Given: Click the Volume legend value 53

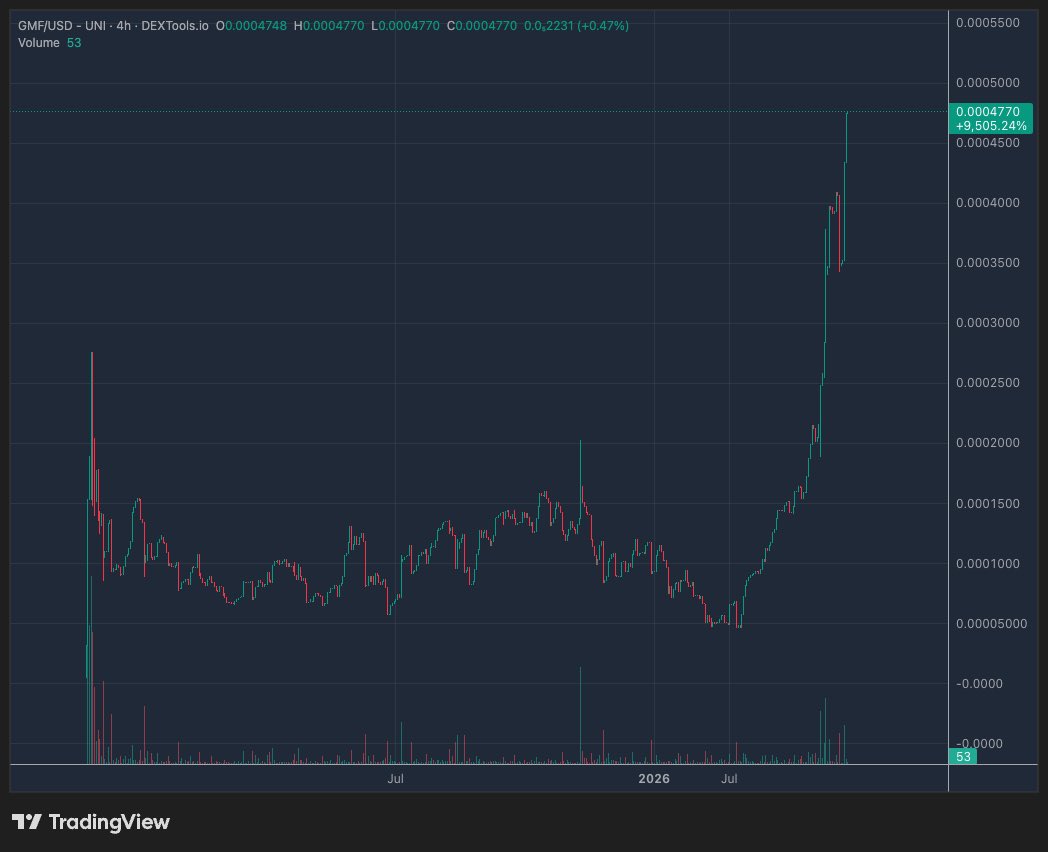Looking at the screenshot, I should (x=74, y=43).
